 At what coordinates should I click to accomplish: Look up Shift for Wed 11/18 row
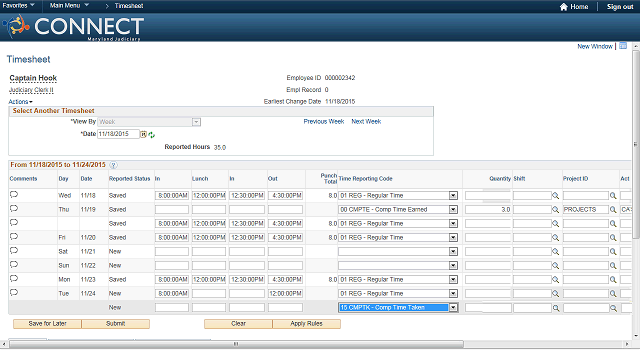(556, 196)
